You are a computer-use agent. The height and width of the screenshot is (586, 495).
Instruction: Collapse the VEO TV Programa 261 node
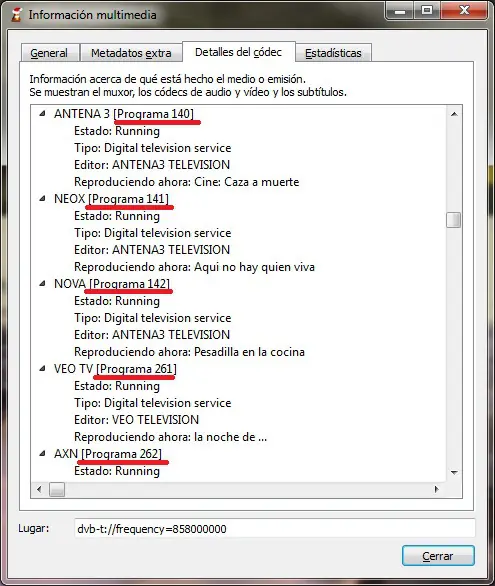43,368
